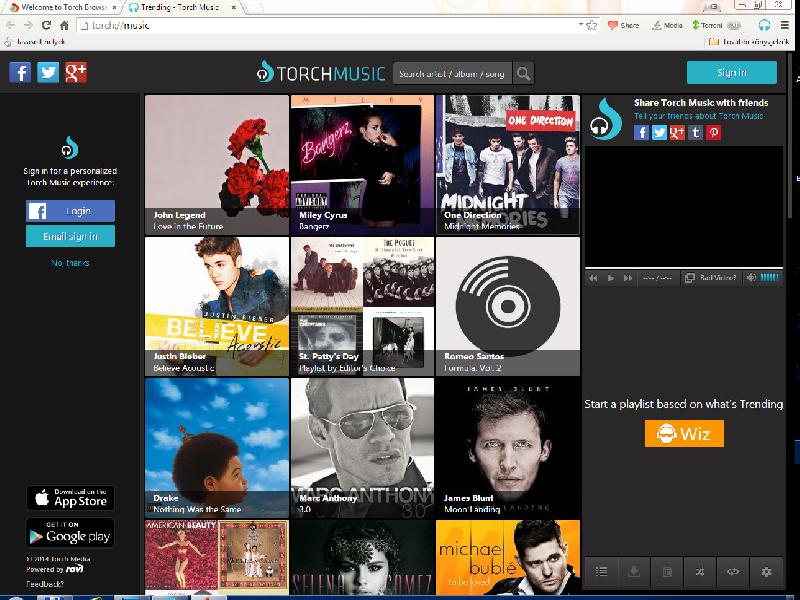This screenshot has height=600, width=800.
Task: Click Tell your friends about Torch Music
Action: pyautogui.click(x=698, y=116)
